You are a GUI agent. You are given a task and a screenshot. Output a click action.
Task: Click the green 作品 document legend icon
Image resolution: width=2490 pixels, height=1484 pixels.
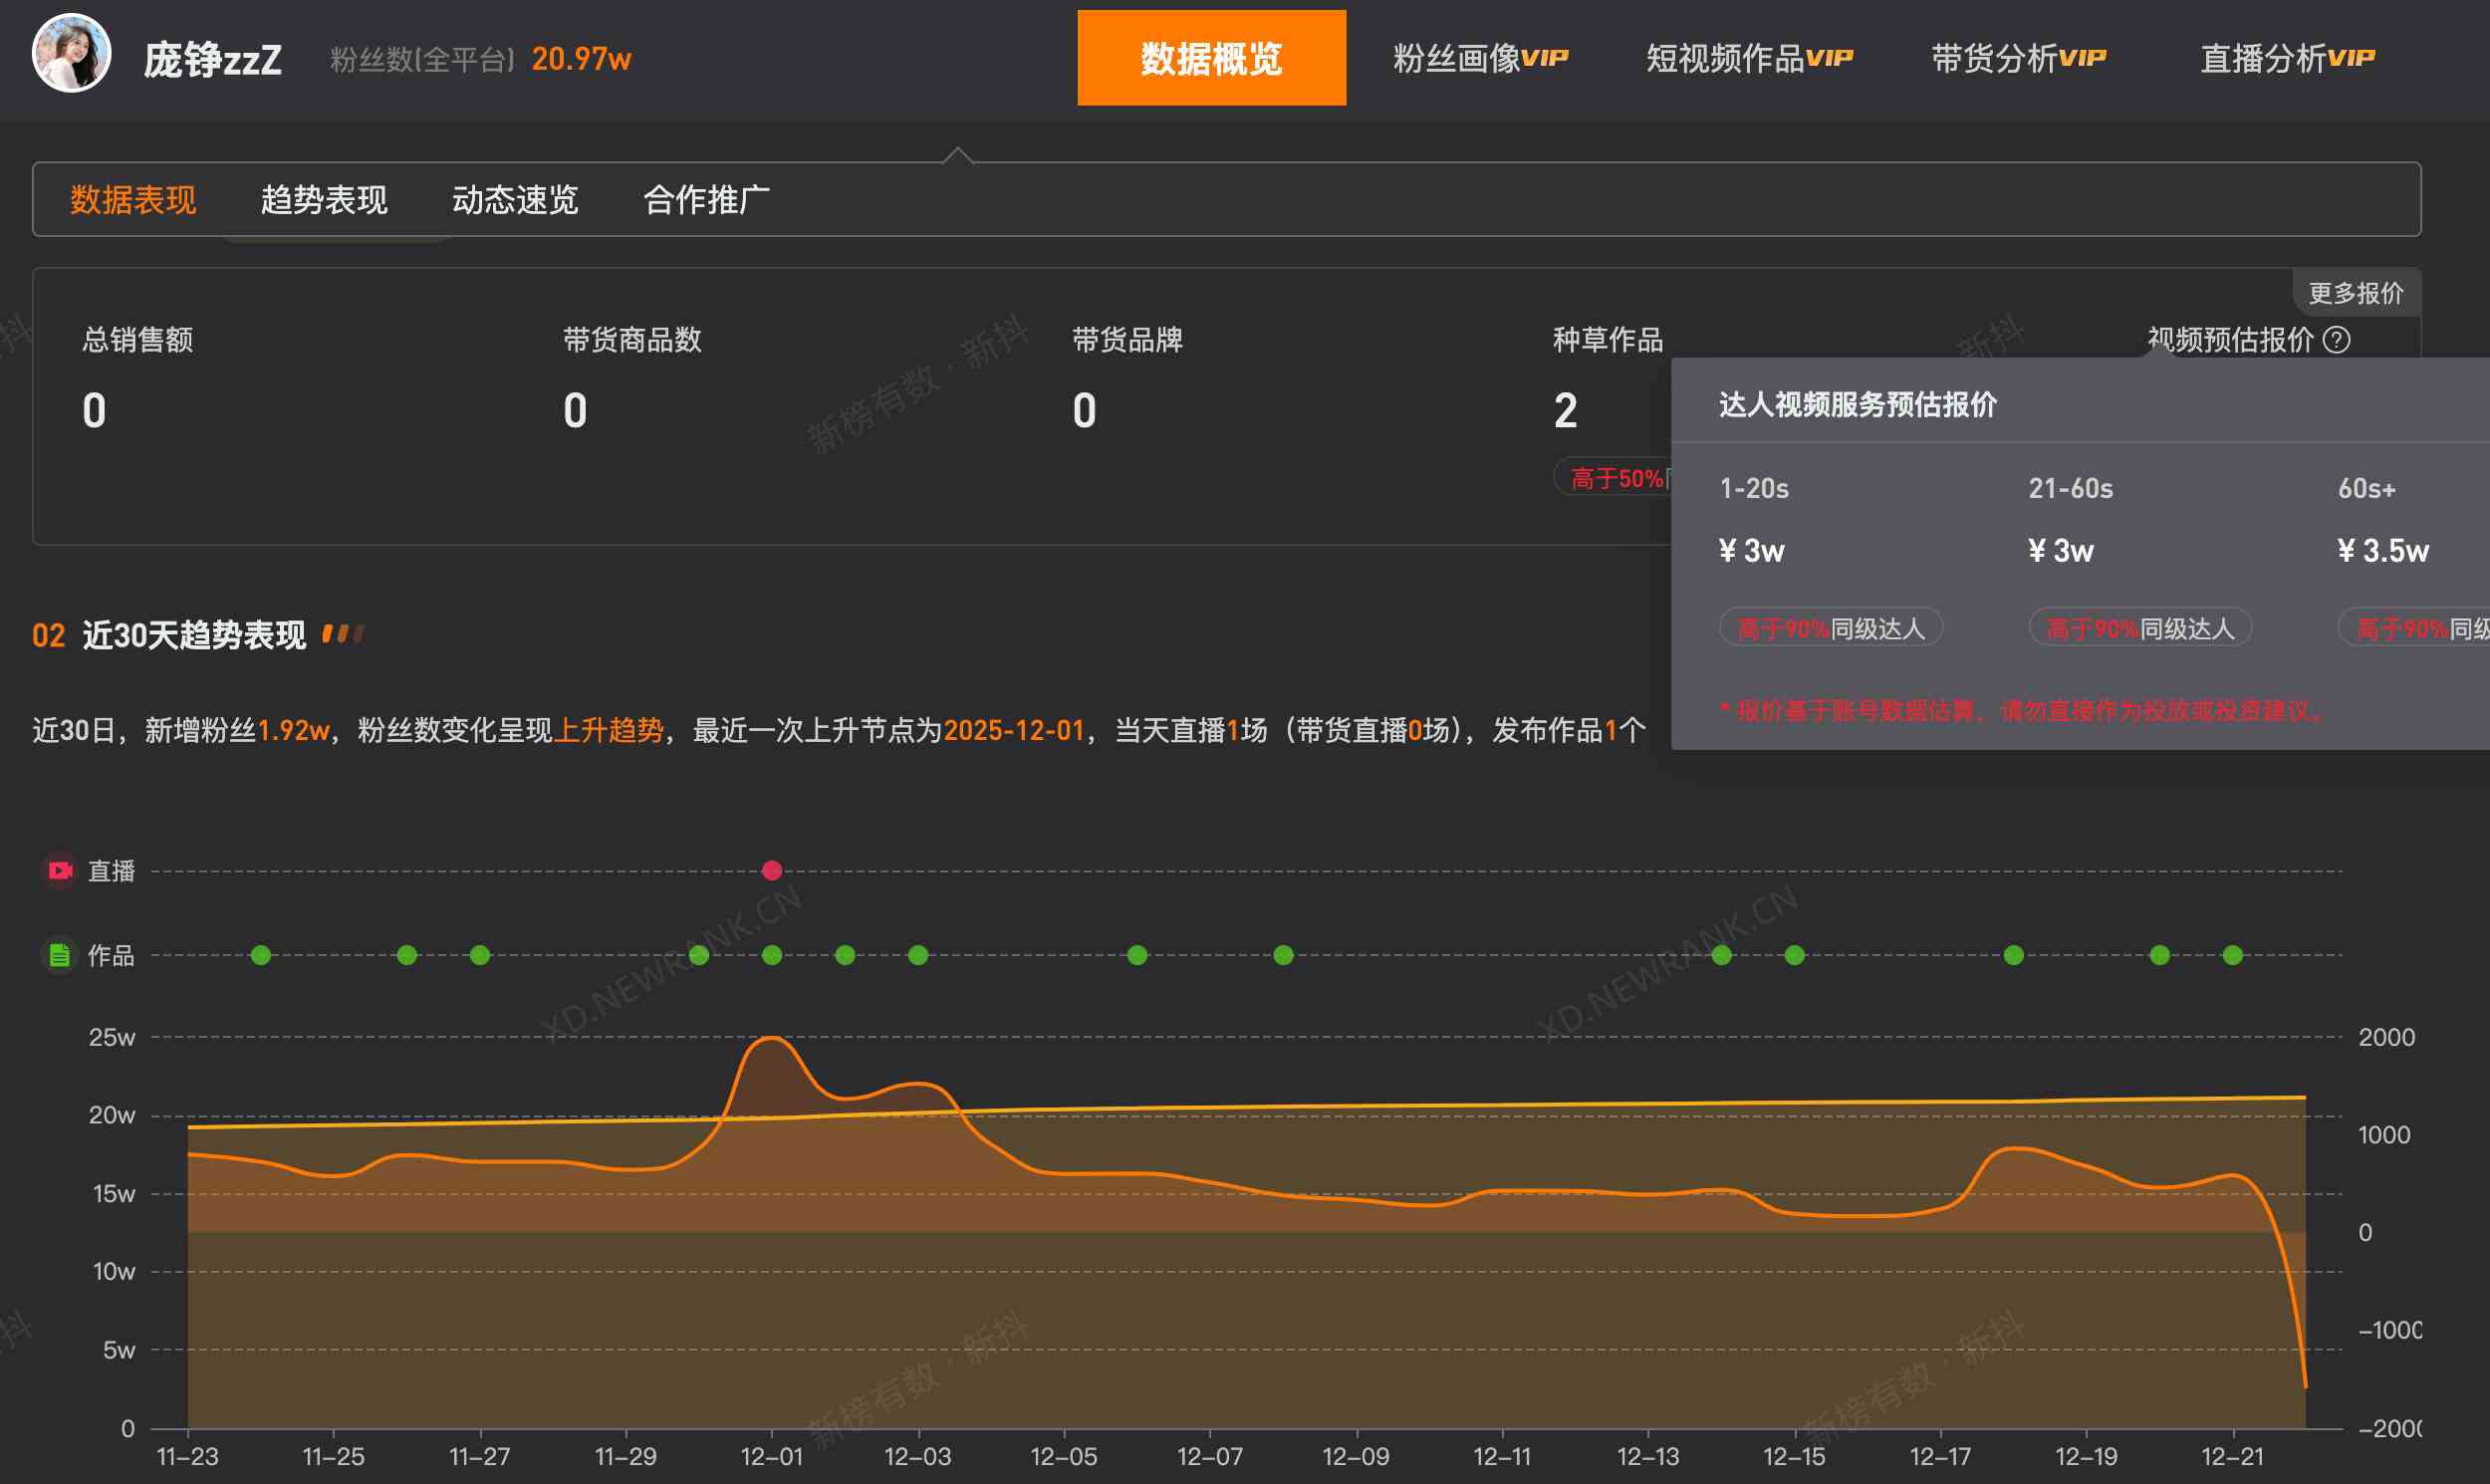click(59, 954)
